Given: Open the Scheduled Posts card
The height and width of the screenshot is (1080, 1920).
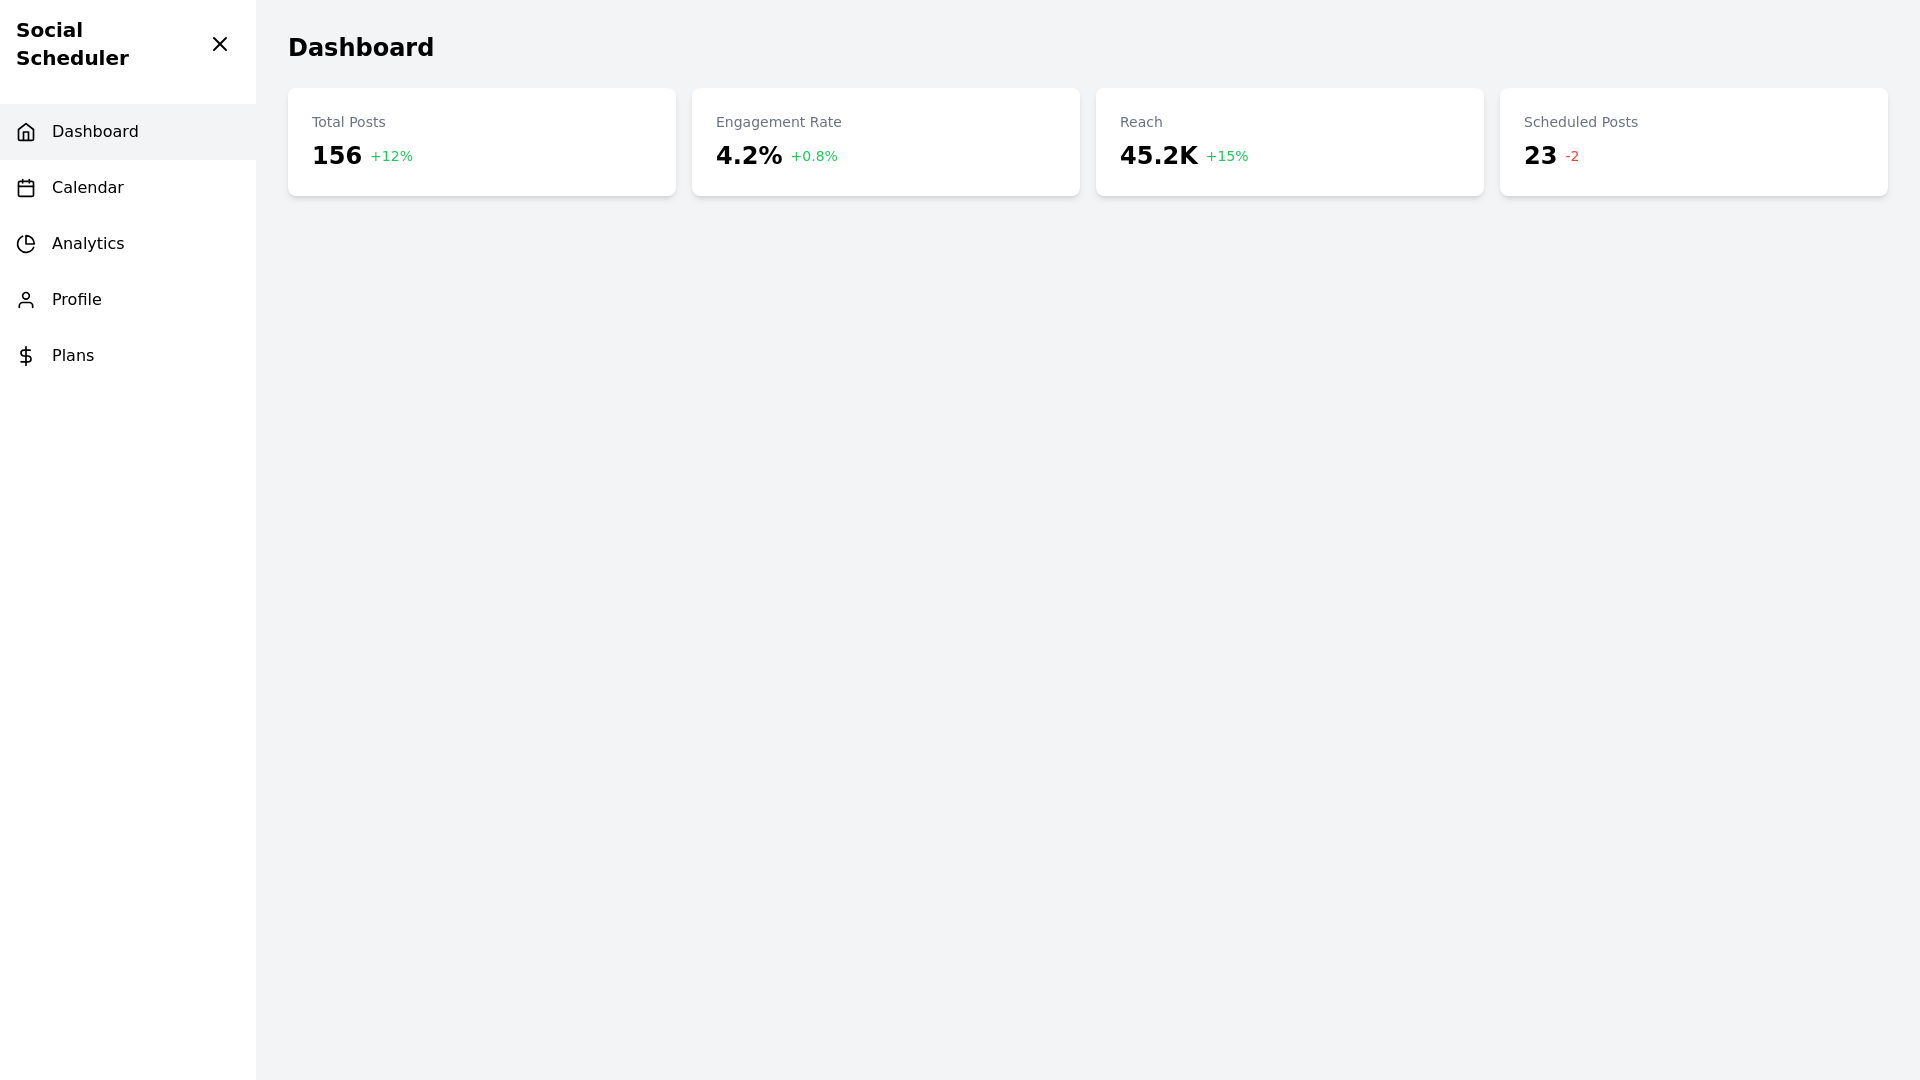Looking at the screenshot, I should click(x=1693, y=141).
